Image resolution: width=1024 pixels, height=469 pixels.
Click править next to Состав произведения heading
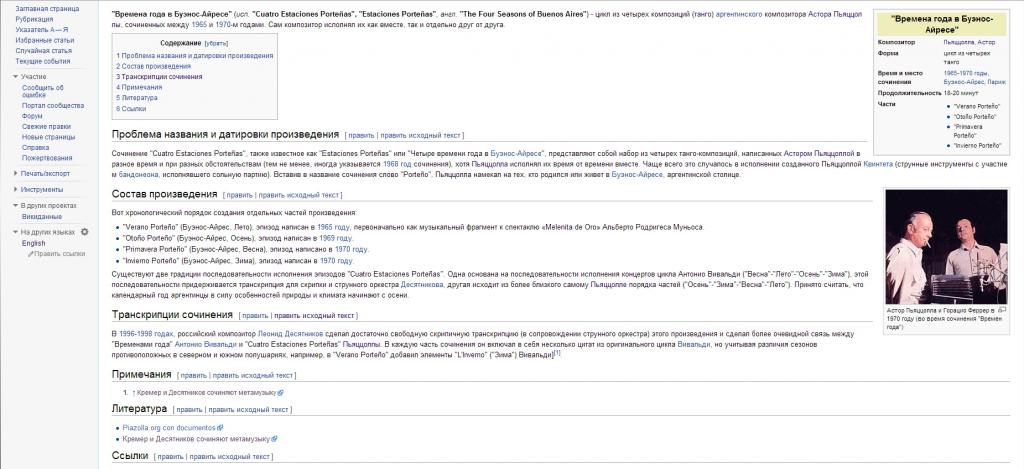[240, 195]
